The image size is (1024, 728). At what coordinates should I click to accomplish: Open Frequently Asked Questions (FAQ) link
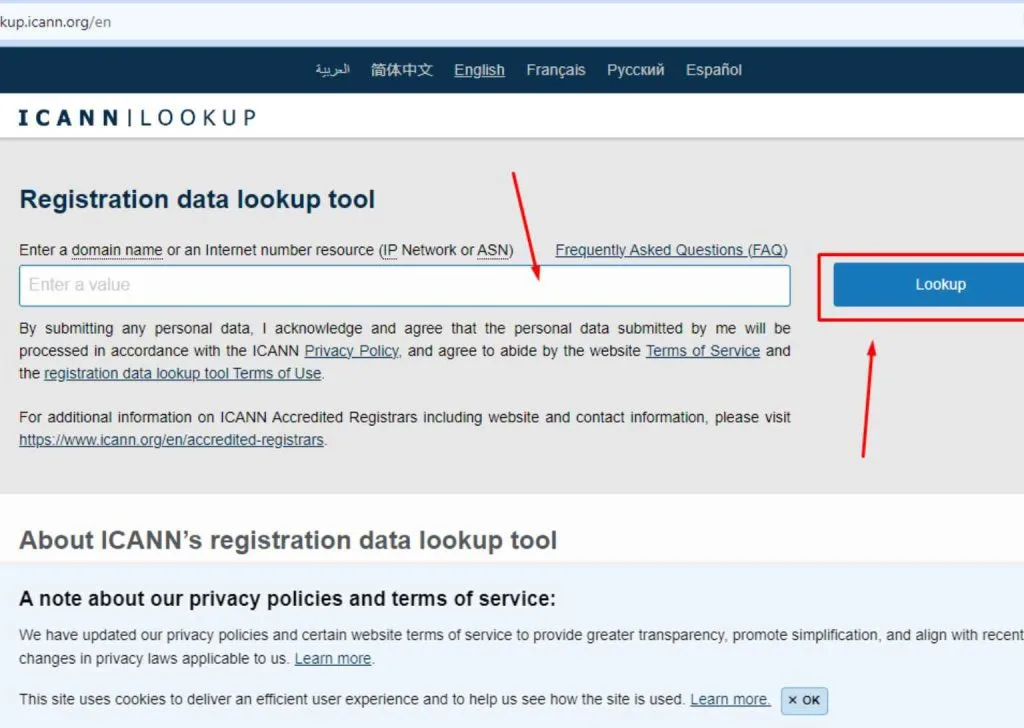tap(671, 250)
